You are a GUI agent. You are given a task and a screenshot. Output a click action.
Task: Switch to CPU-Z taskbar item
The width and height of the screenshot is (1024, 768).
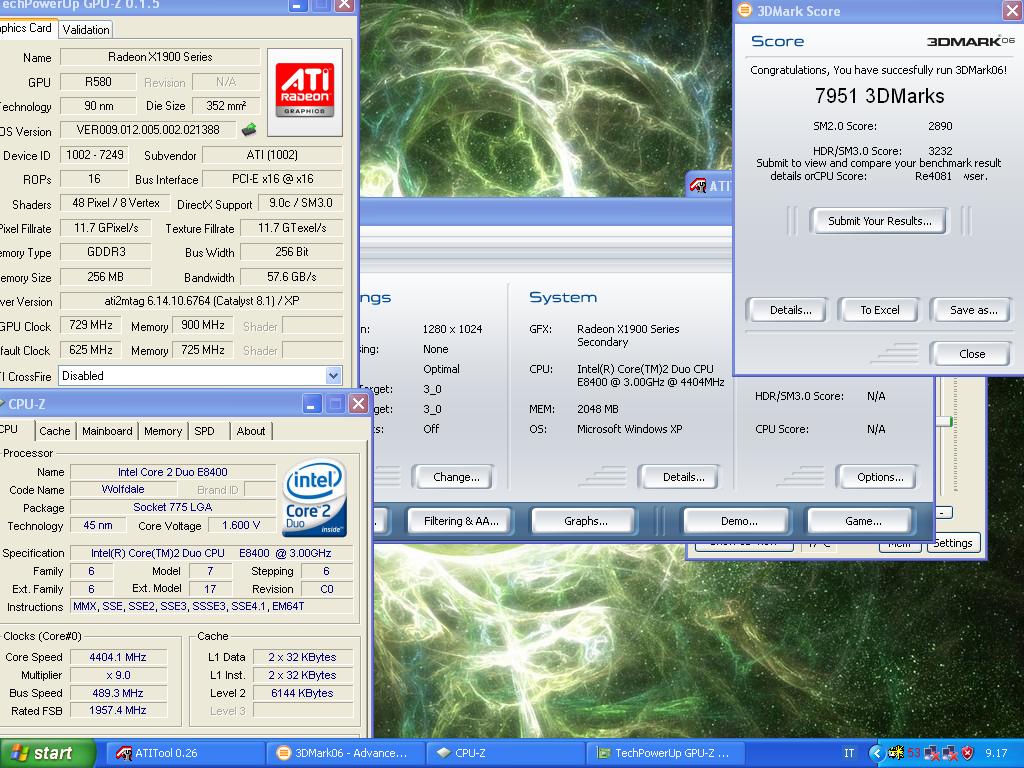(x=504, y=753)
